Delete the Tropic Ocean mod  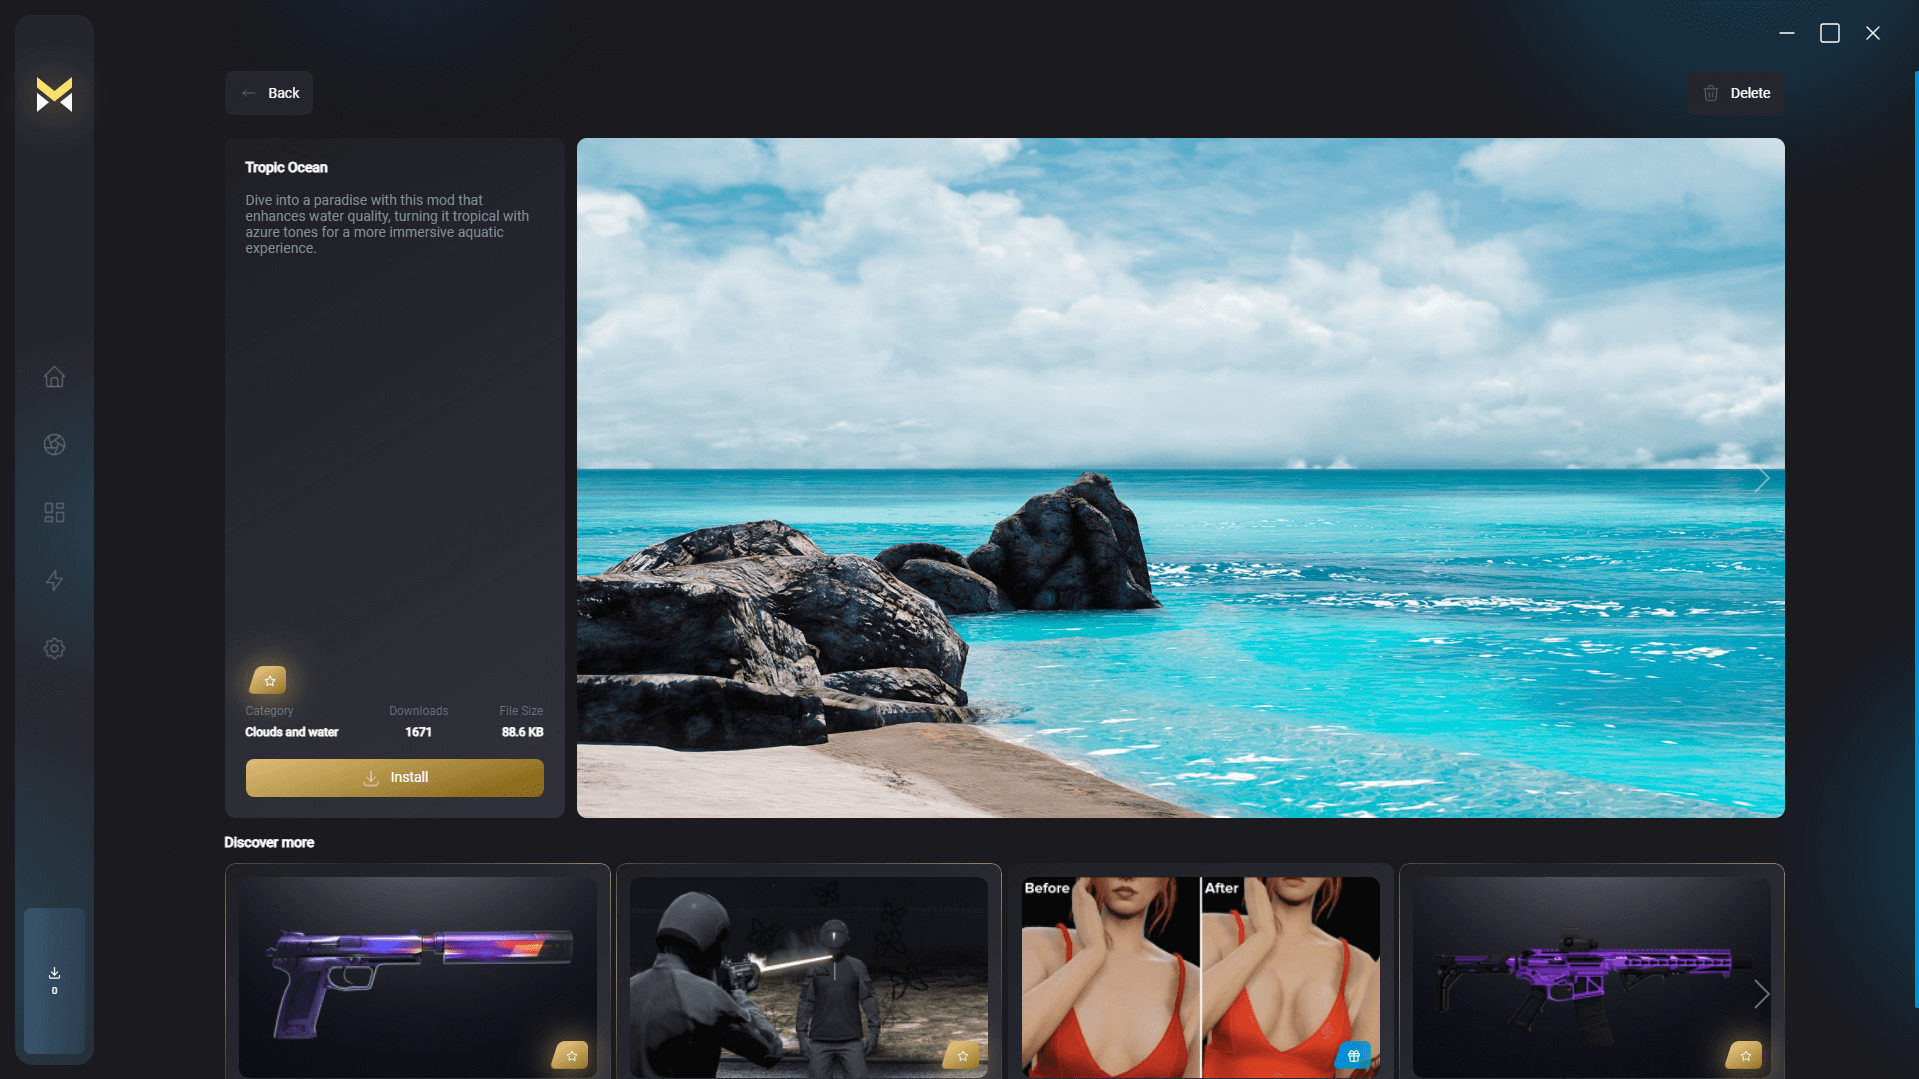(1736, 93)
